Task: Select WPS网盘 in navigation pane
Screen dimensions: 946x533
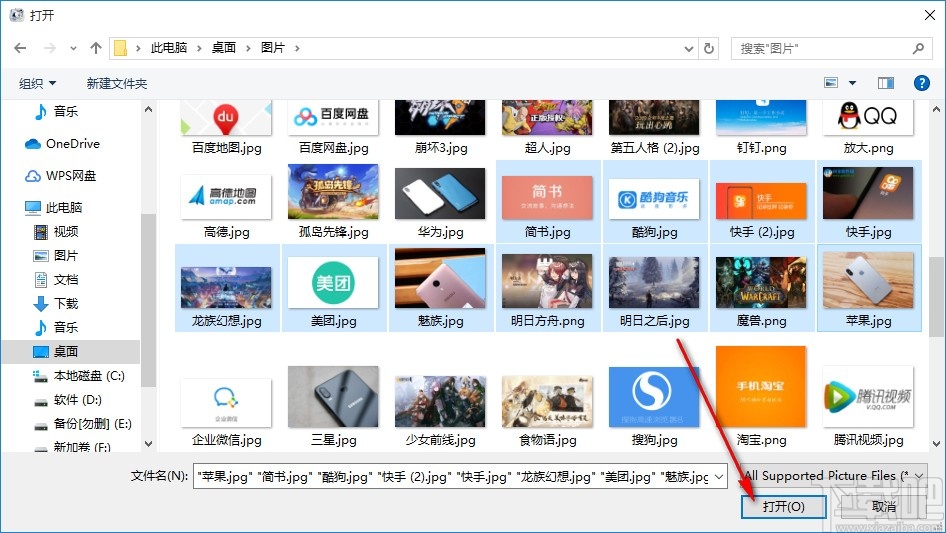Action: (60, 176)
